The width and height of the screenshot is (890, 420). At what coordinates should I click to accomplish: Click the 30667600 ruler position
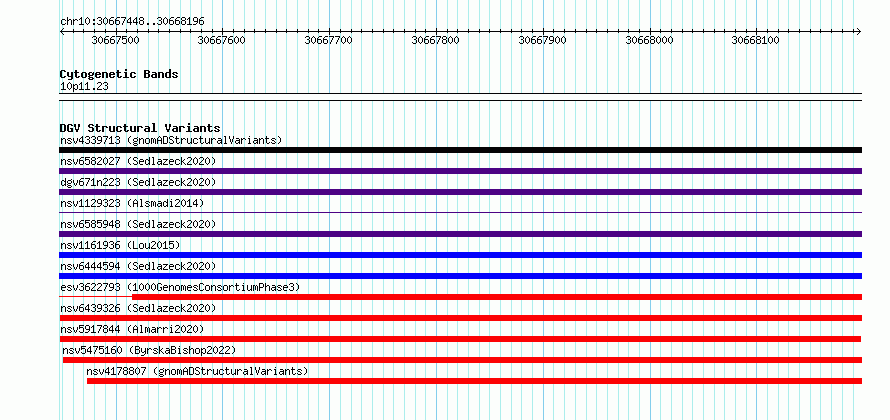tap(221, 40)
